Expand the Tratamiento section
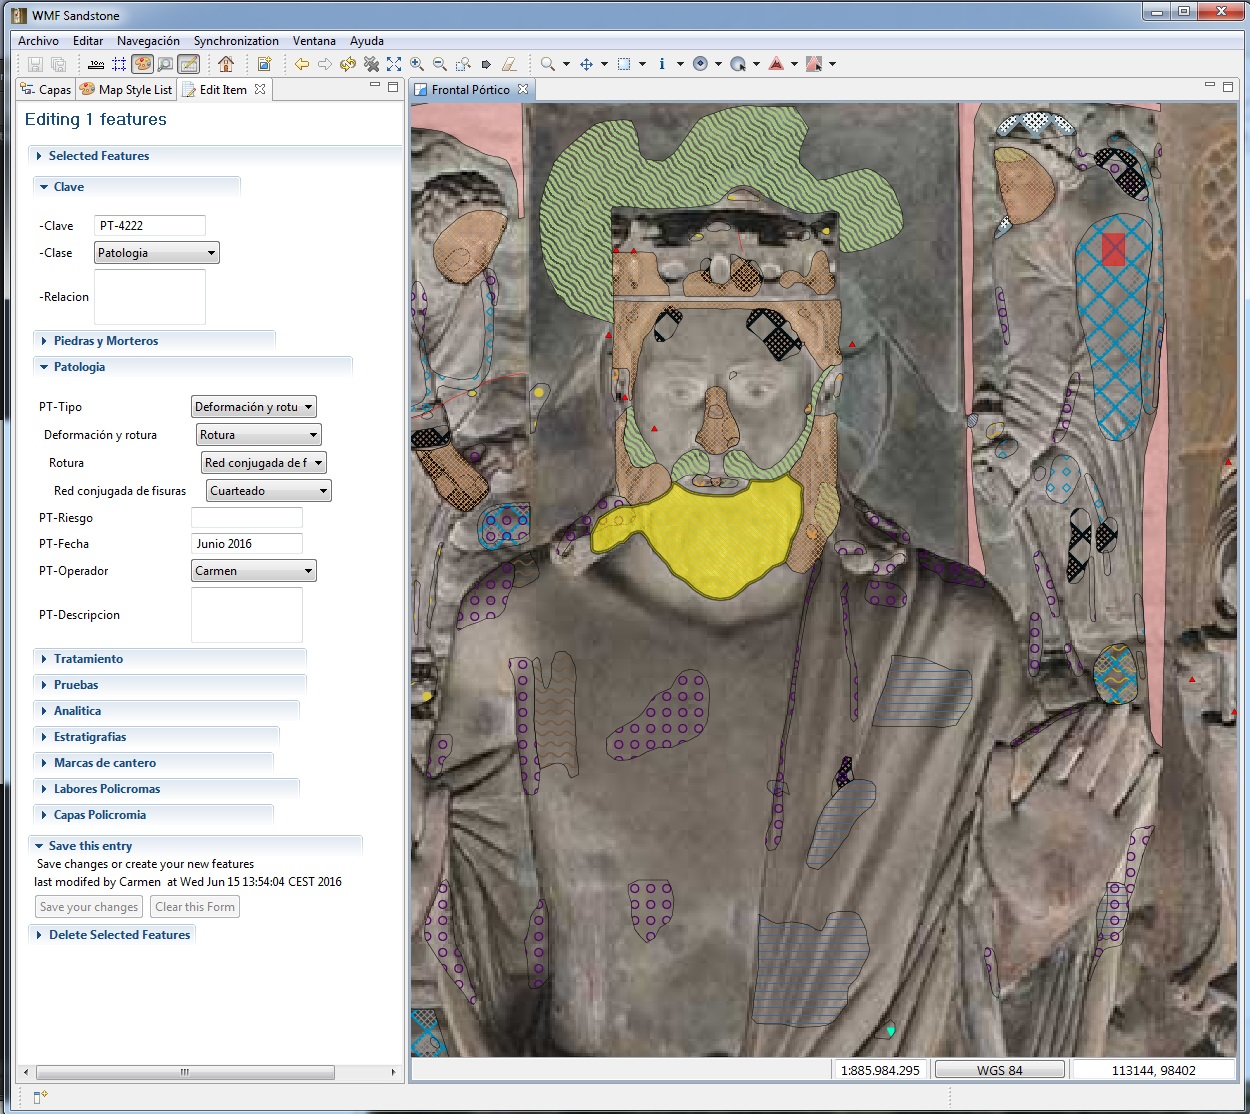Screen dimensions: 1250x1114 pyautogui.click(x=88, y=659)
